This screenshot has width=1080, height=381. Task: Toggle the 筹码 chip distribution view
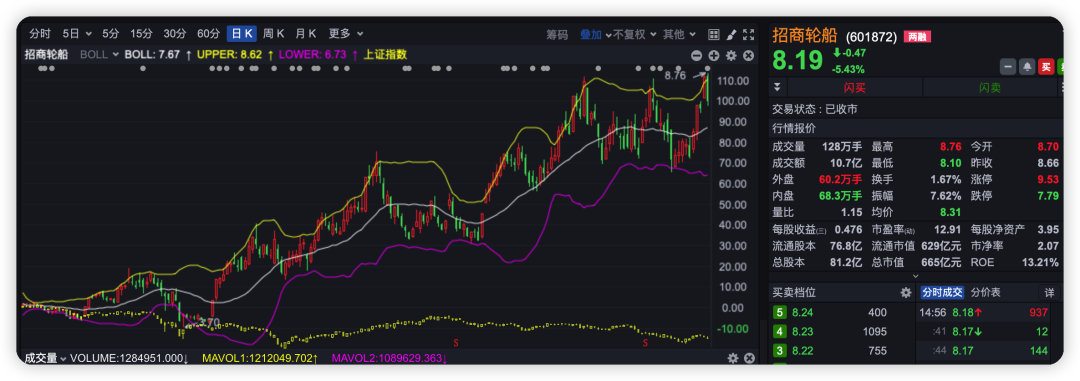pyautogui.click(x=557, y=34)
